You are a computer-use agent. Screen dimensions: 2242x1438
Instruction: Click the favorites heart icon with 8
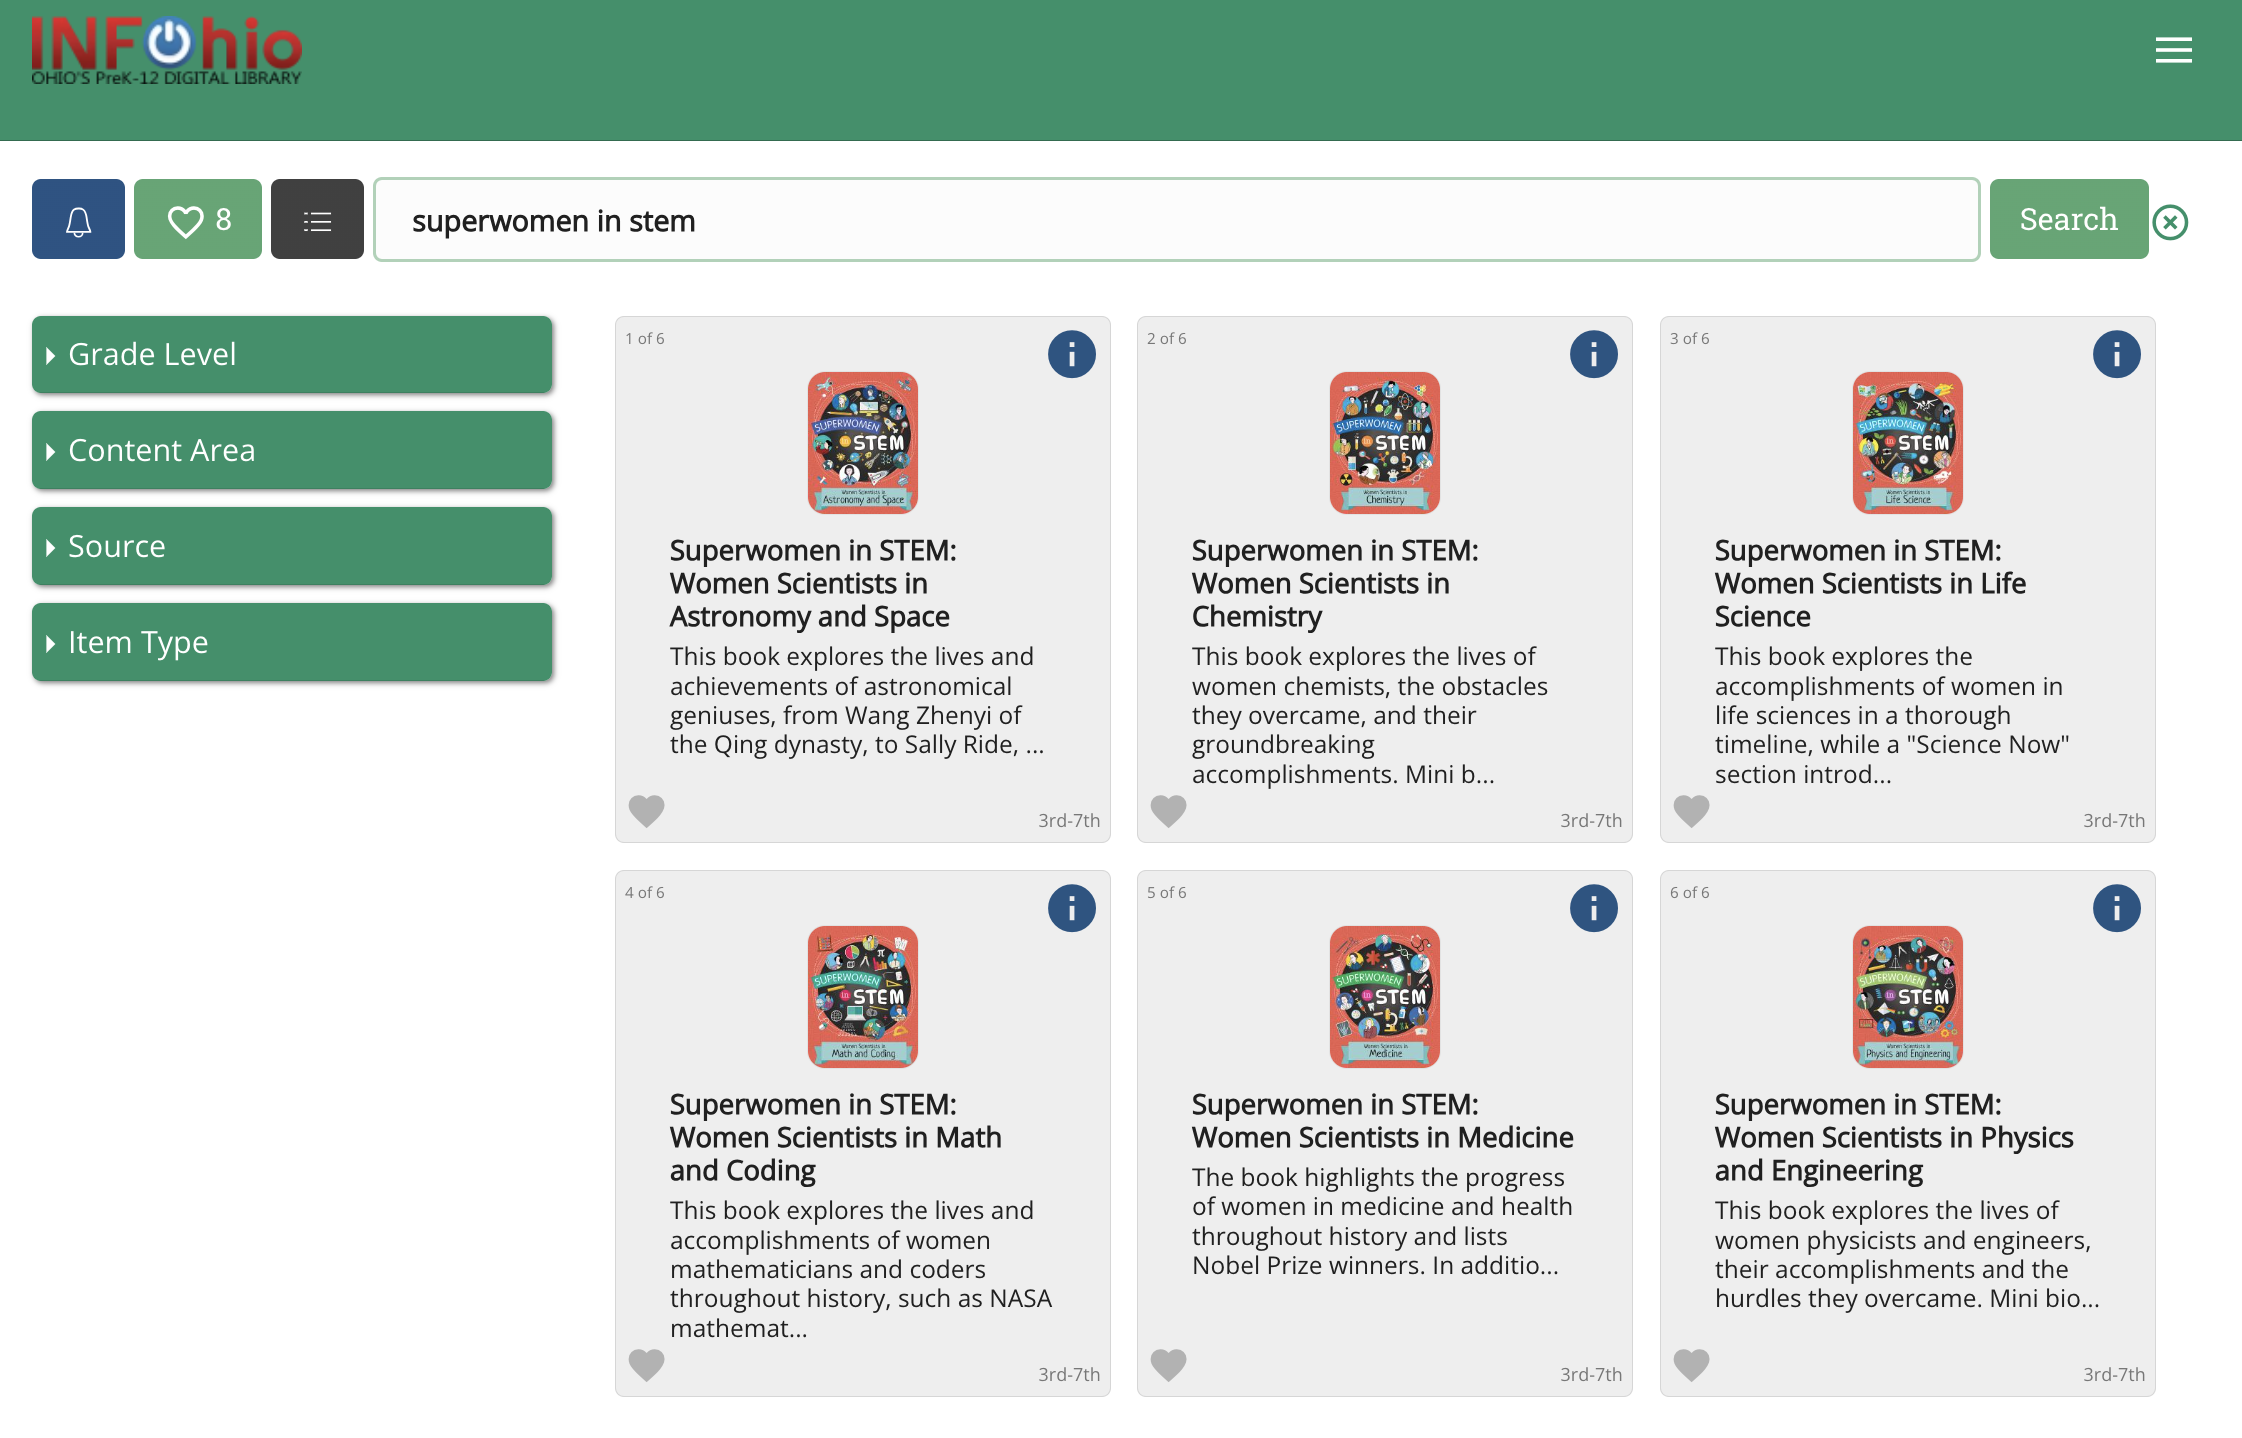(198, 219)
